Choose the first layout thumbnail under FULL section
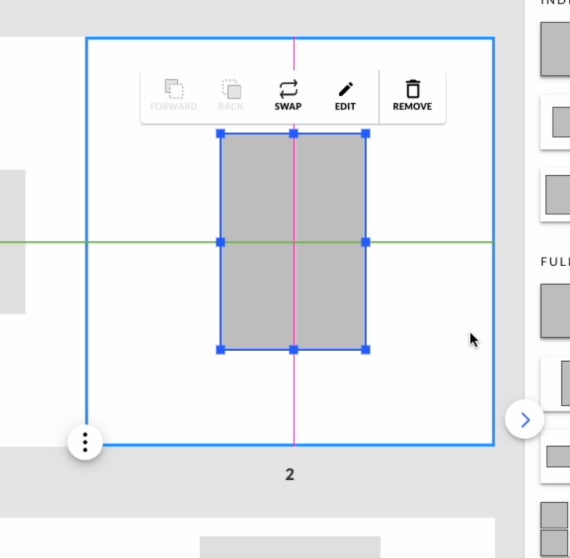Viewport: 570px width, 558px height. (x=555, y=311)
